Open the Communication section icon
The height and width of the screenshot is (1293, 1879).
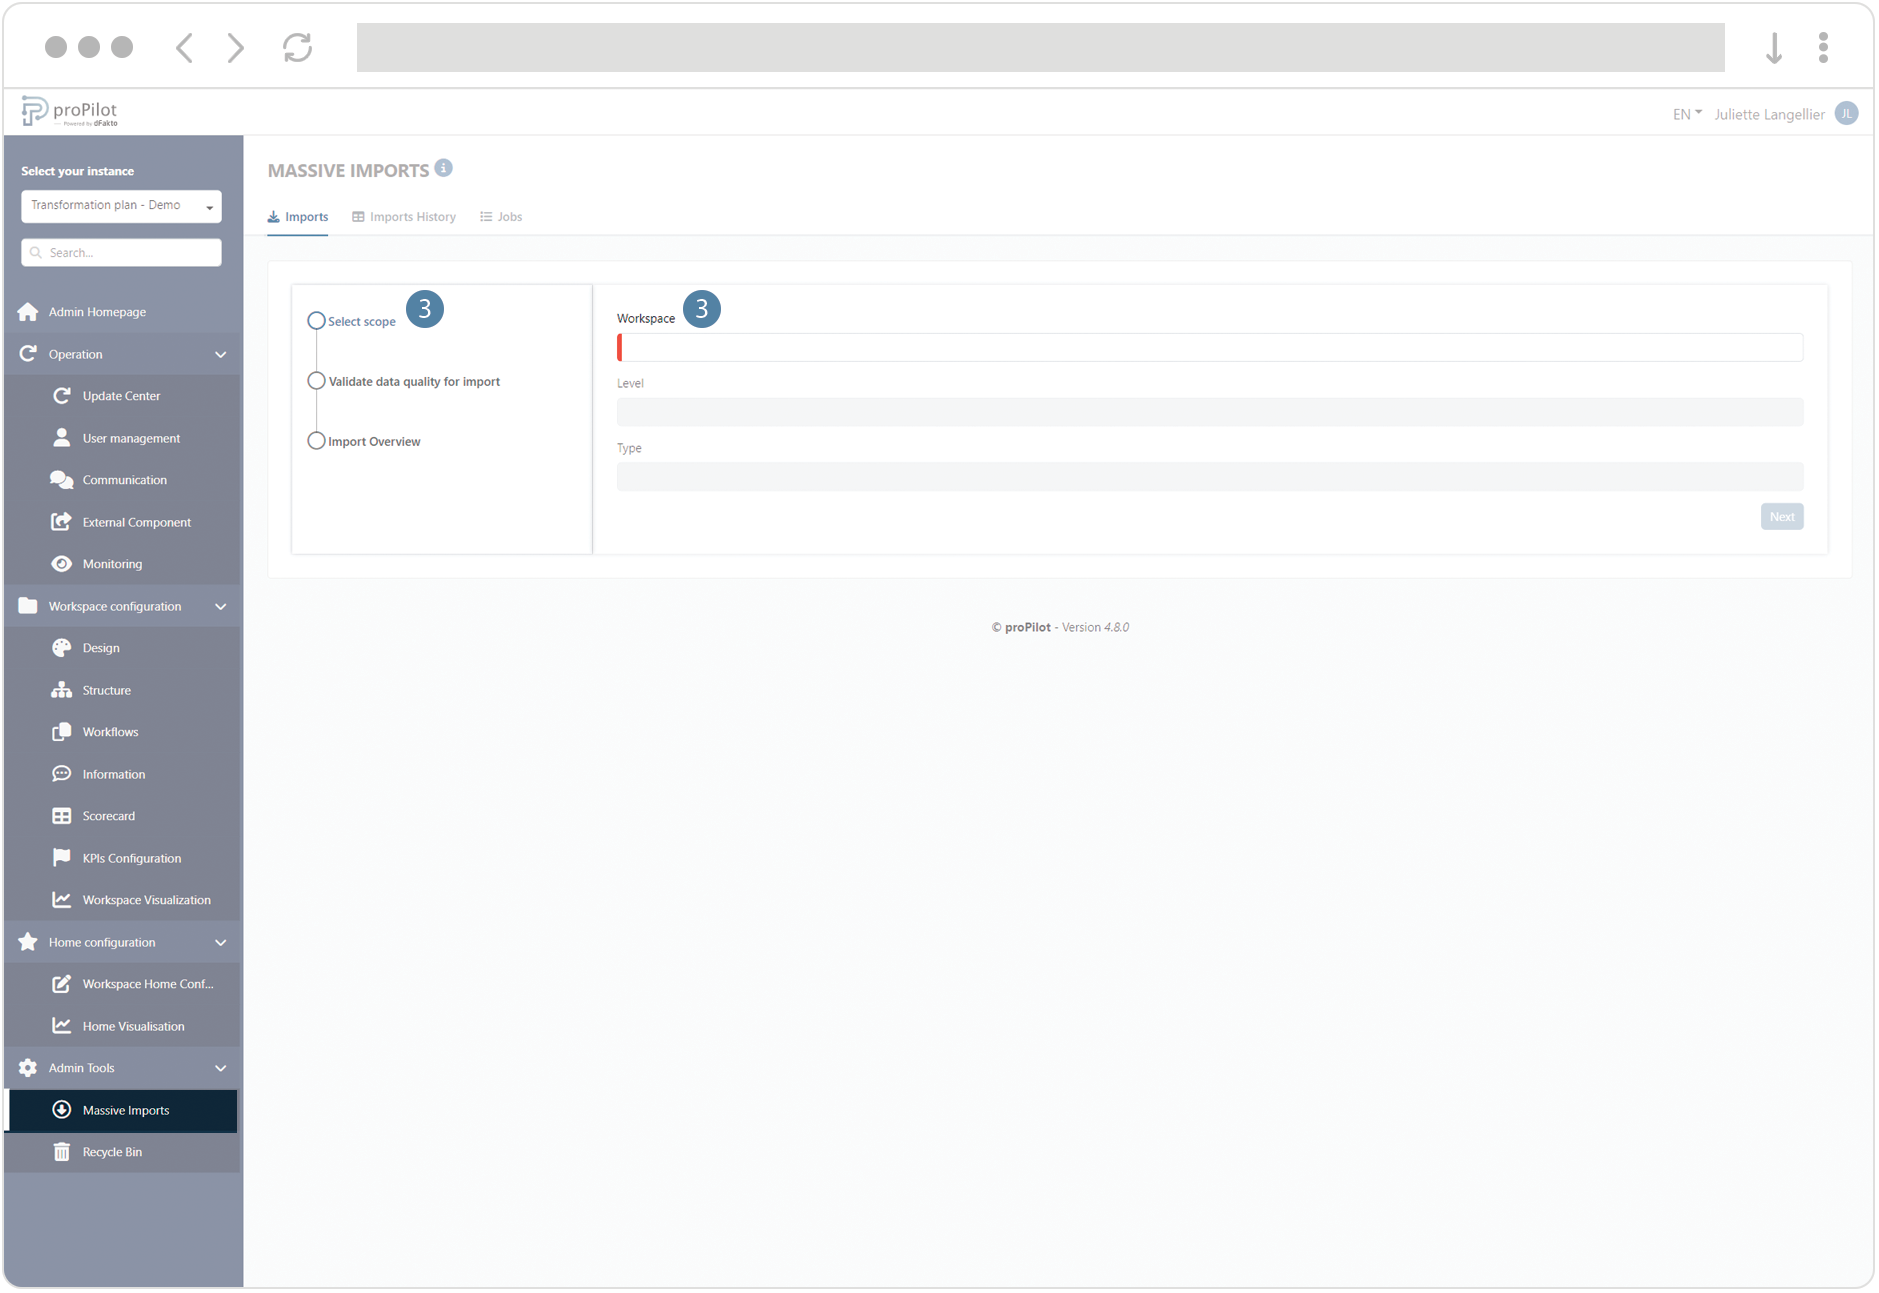pyautogui.click(x=62, y=479)
